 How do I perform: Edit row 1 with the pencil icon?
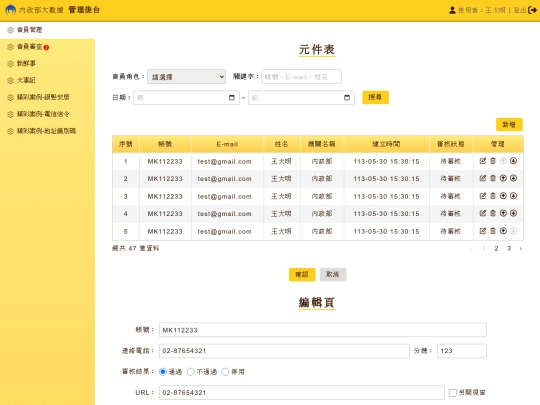click(x=483, y=161)
